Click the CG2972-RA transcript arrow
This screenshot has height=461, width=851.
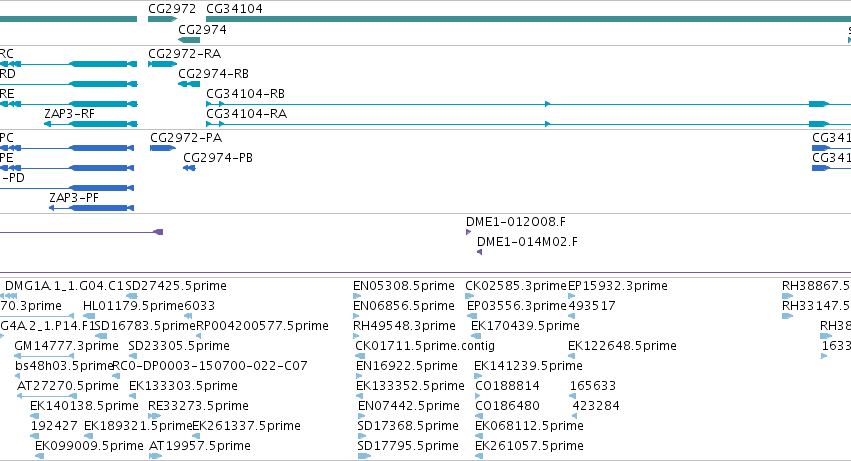click(162, 64)
